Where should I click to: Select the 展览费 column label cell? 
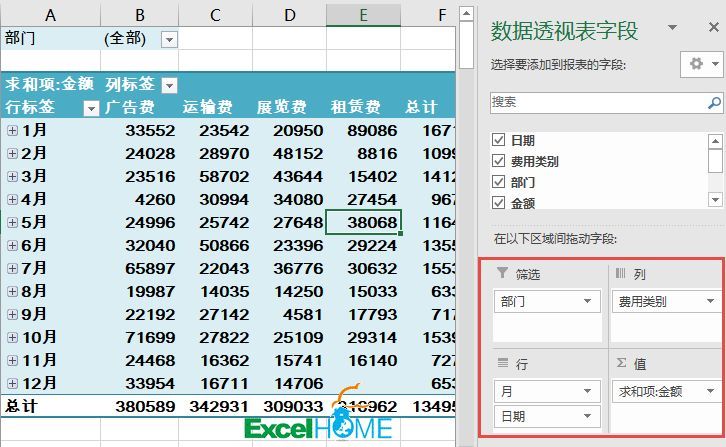(289, 107)
